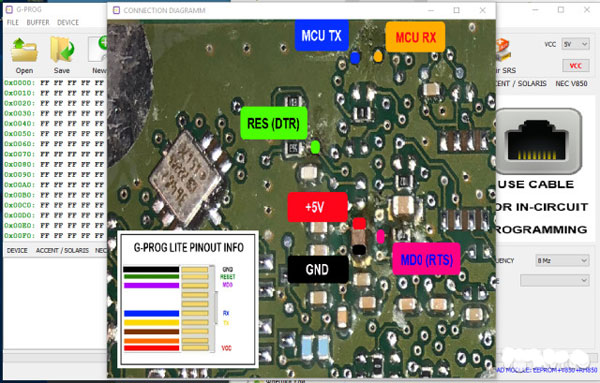This screenshot has height=383, width=600.
Task: Open the empty dropdown below frequency
Action: coord(554,280)
